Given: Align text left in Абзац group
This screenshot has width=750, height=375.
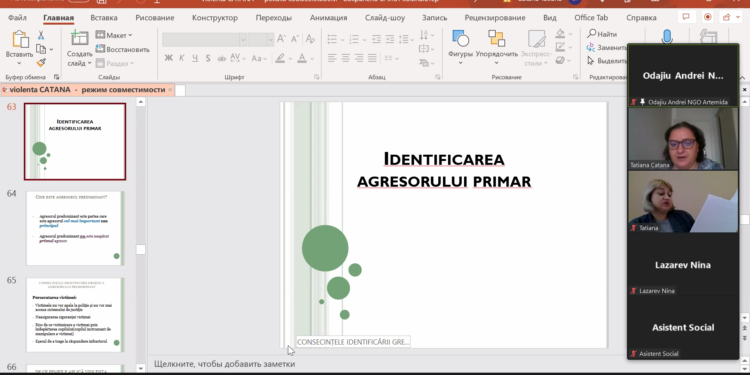Looking at the screenshot, I should coord(332,58).
